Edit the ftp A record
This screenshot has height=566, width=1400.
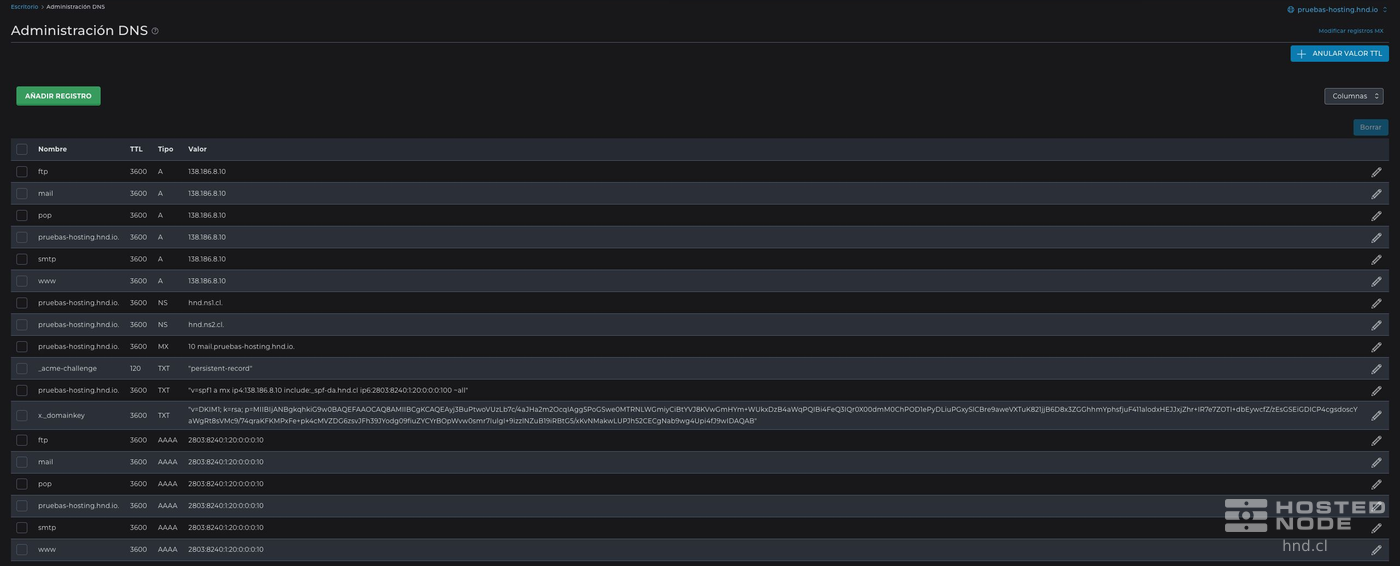(x=1376, y=172)
